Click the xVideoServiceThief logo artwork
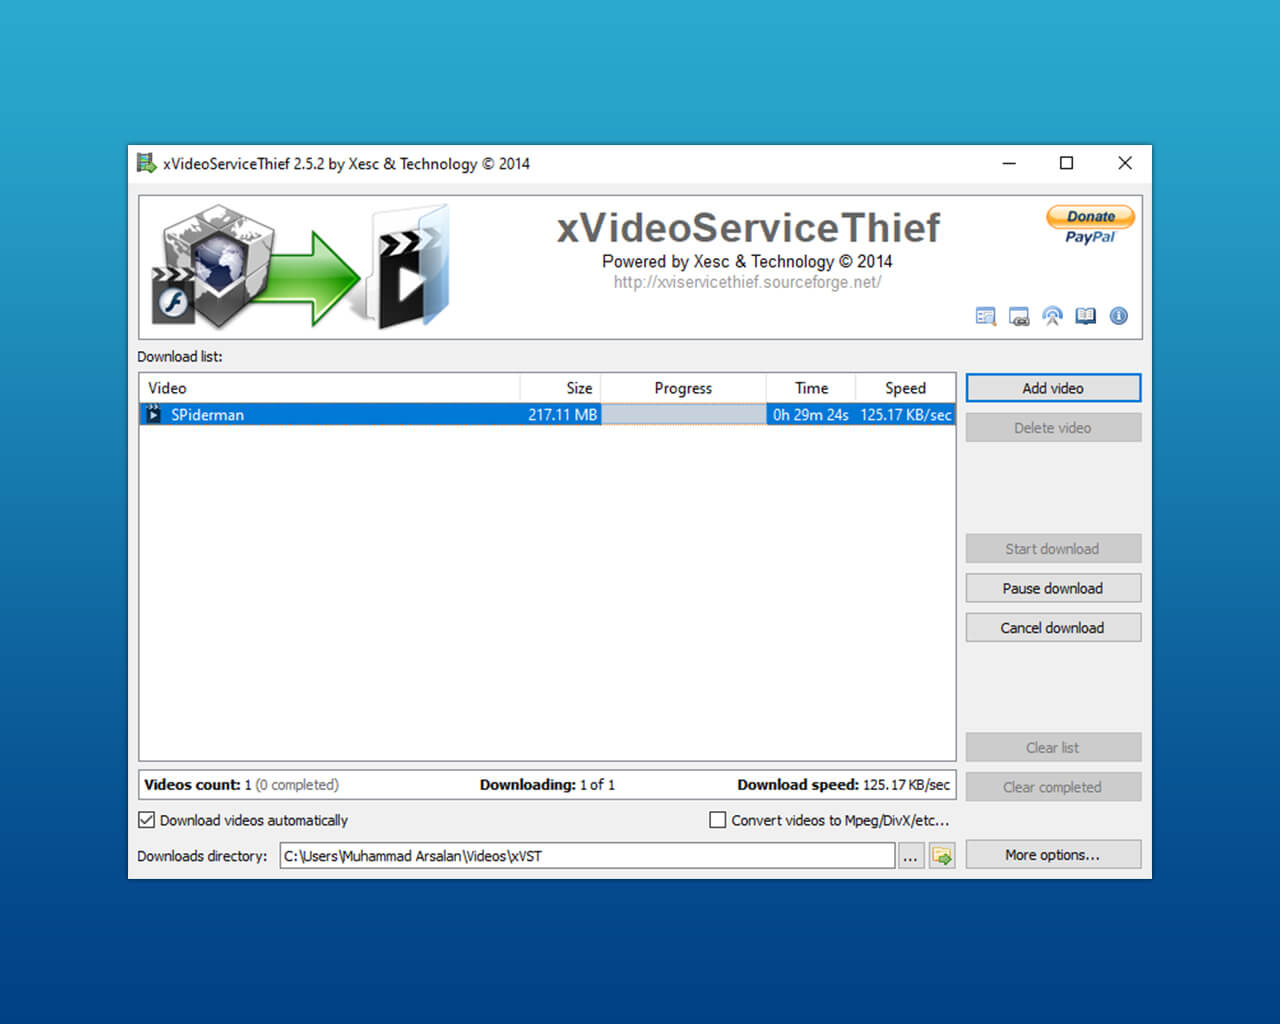Screen dimensions: 1280x1024 tap(301, 267)
